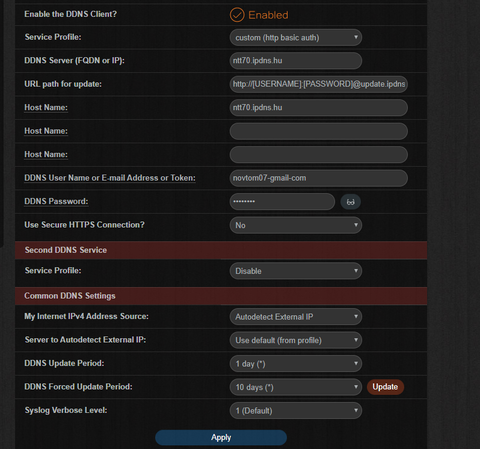Image resolution: width=480 pixels, height=449 pixels.
Task: Click the DDNS Password label link
Action: click(56, 201)
